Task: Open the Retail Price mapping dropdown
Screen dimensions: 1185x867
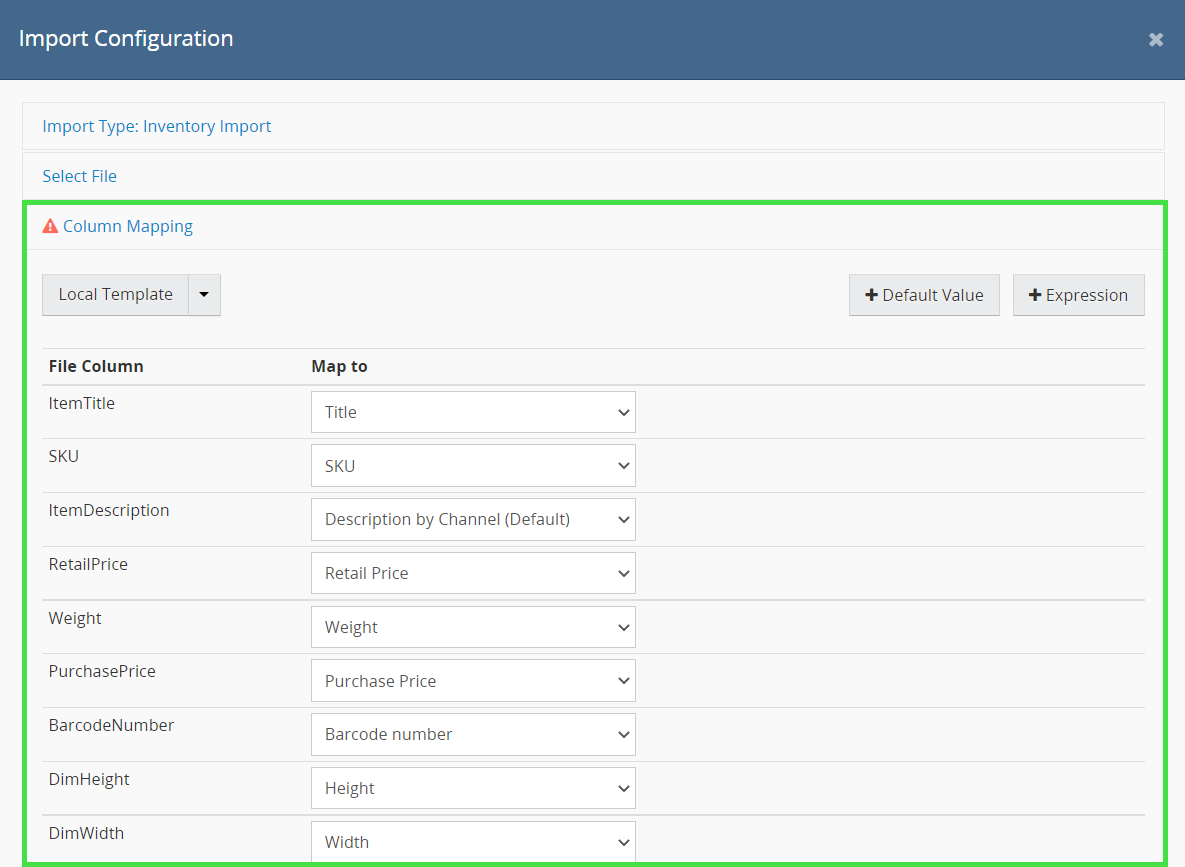Action: point(473,573)
